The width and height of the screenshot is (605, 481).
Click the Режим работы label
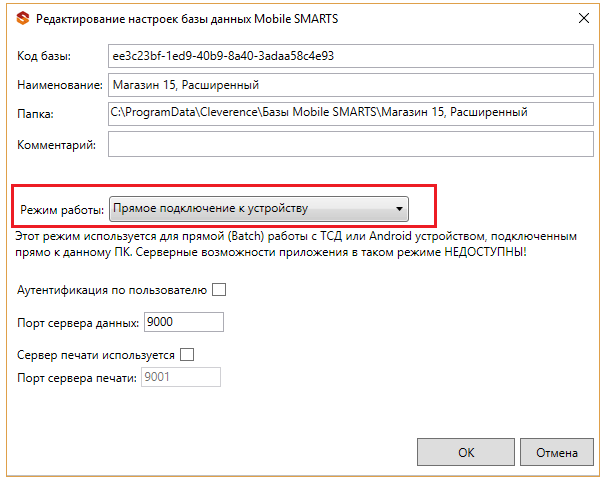click(62, 210)
